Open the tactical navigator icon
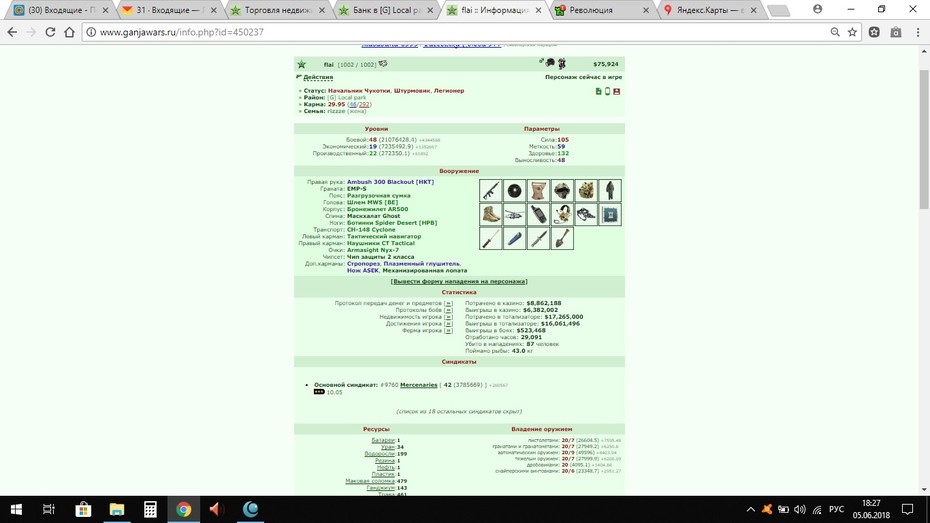 538,215
